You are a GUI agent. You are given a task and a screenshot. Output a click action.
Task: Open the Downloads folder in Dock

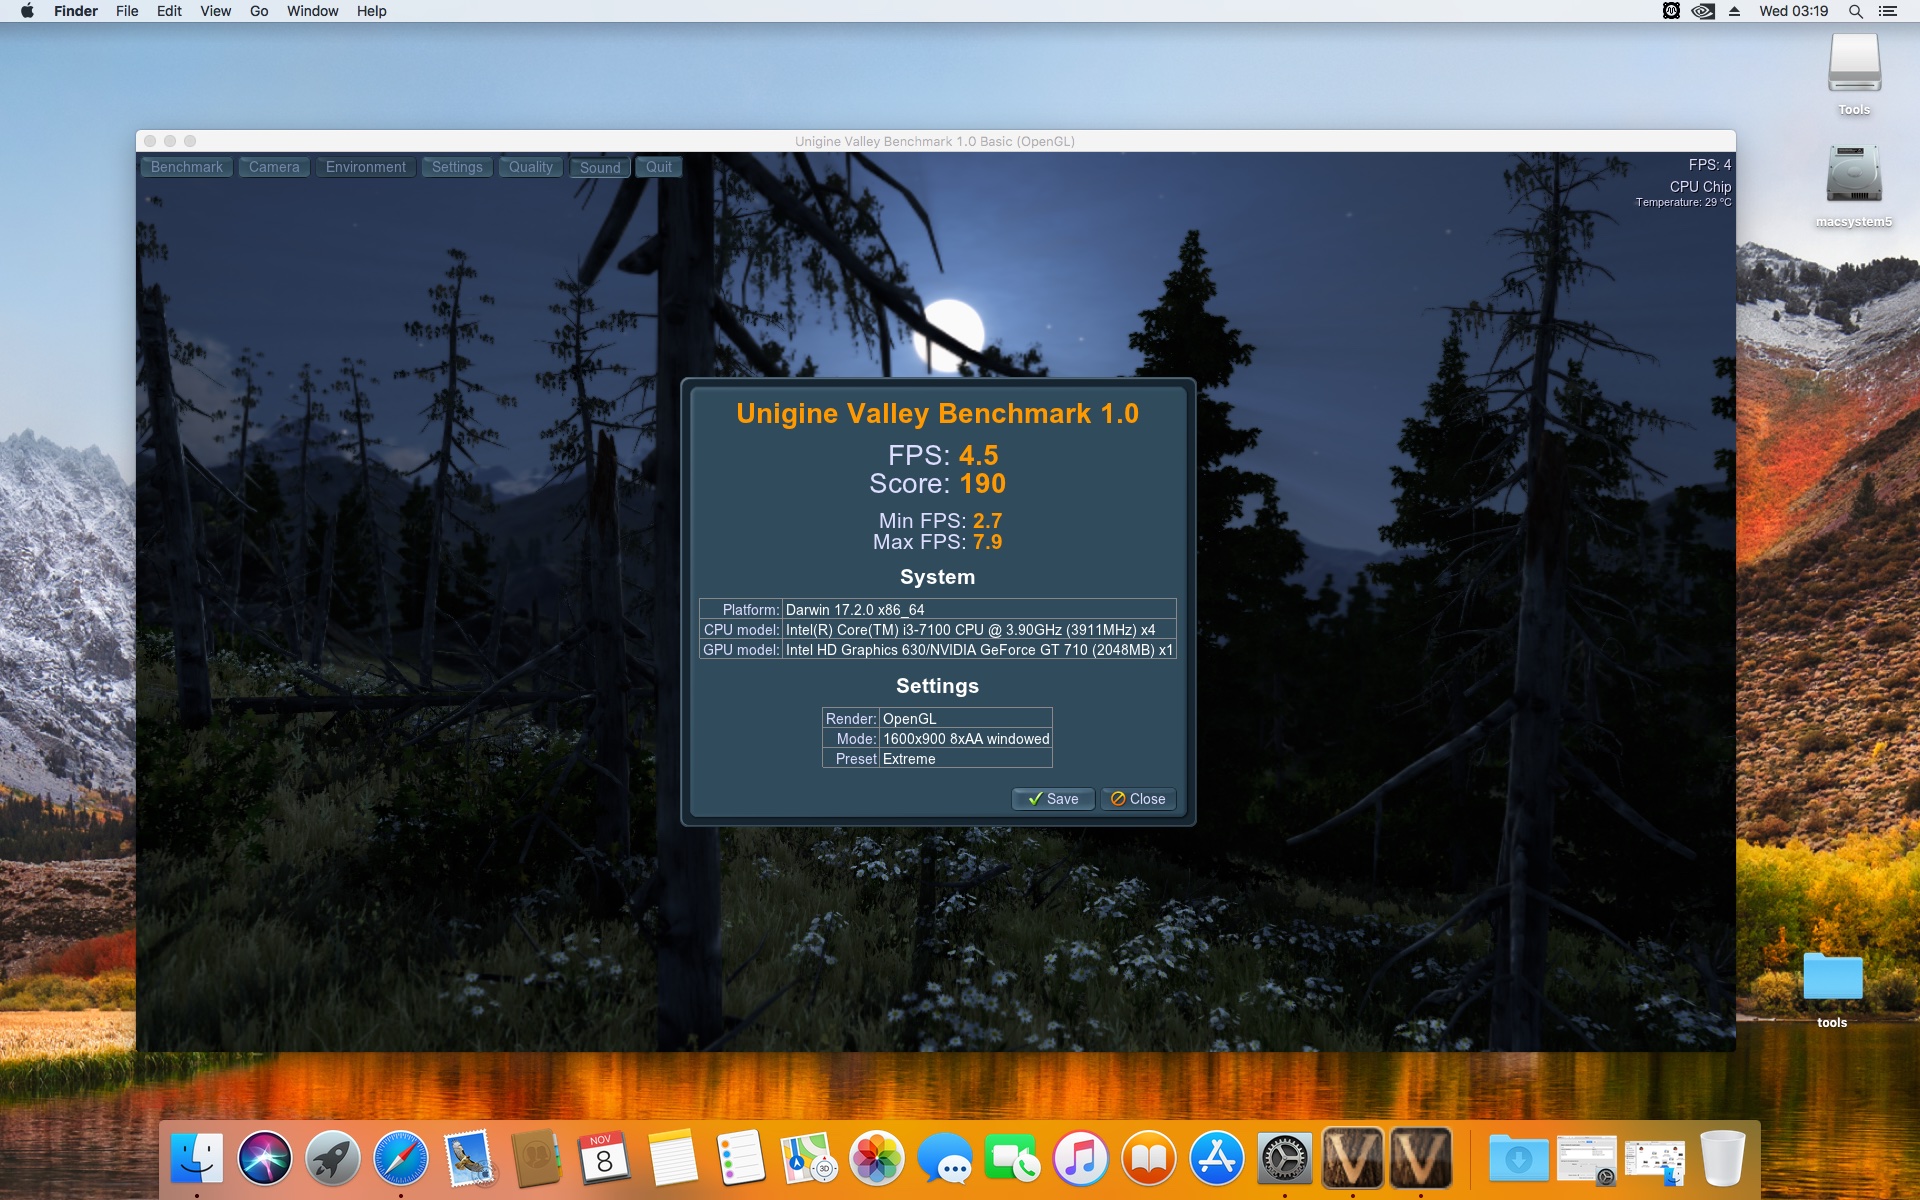pos(1518,1159)
